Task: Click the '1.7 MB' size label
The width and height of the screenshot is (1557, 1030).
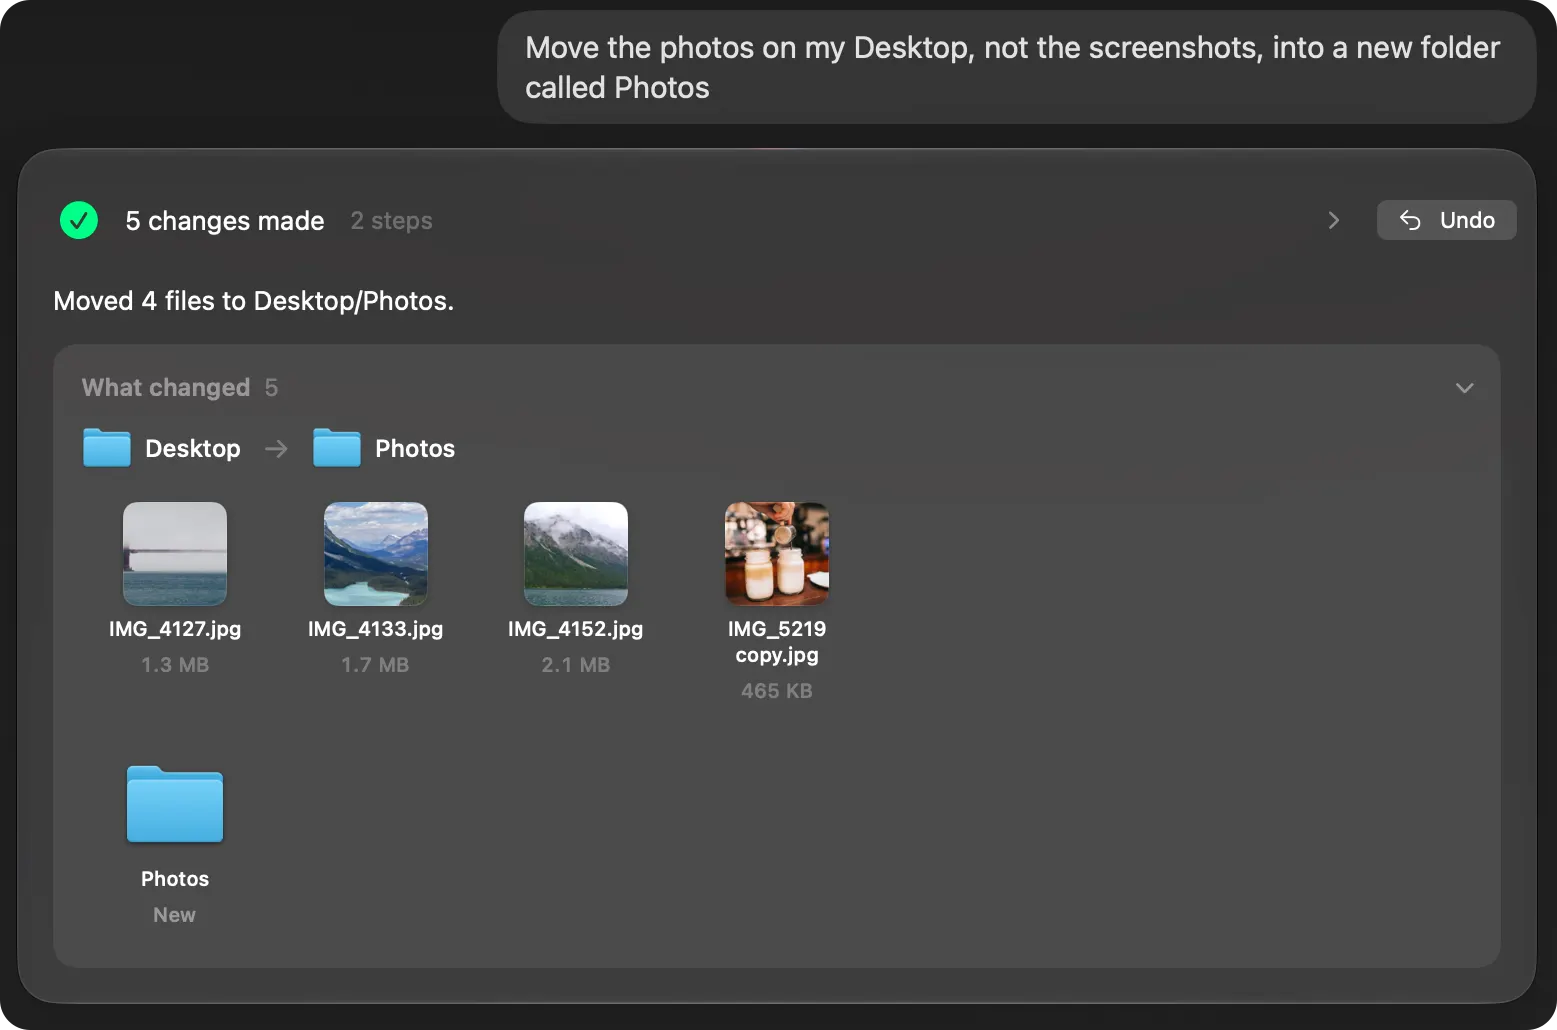Action: point(376,665)
